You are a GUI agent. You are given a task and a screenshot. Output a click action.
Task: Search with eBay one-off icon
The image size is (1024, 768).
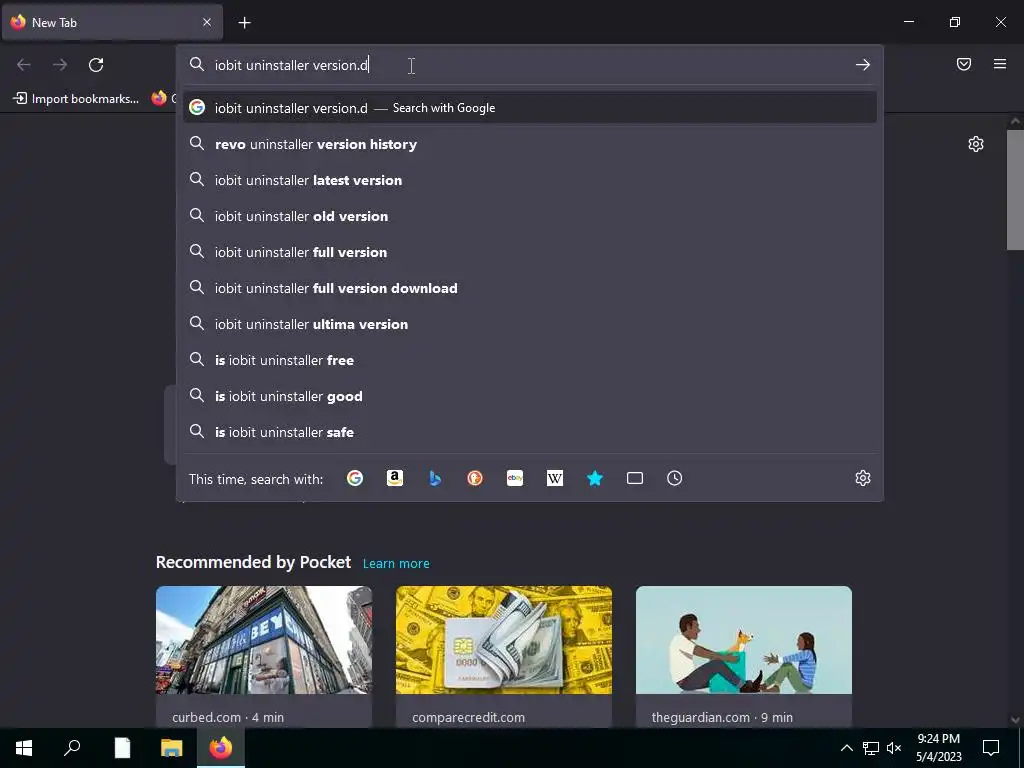click(x=515, y=479)
